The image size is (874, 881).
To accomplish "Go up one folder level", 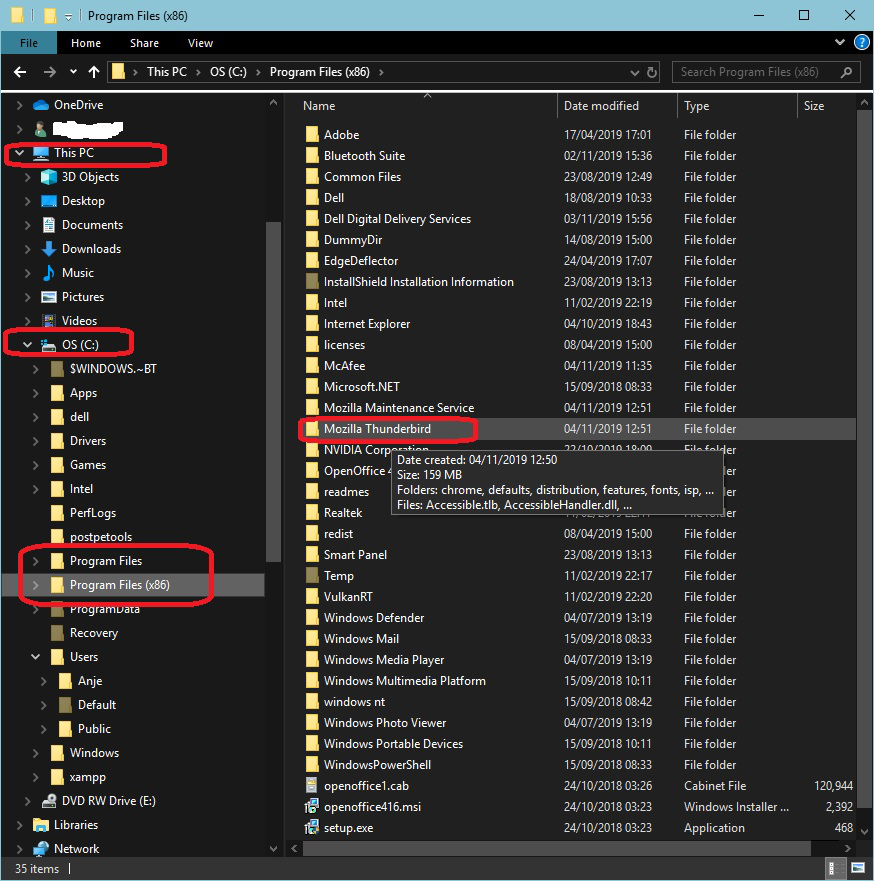I will (x=94, y=72).
